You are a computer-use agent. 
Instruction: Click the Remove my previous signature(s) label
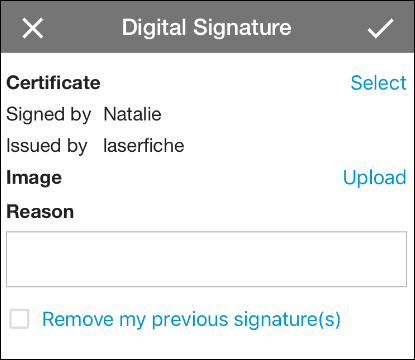tap(191, 320)
